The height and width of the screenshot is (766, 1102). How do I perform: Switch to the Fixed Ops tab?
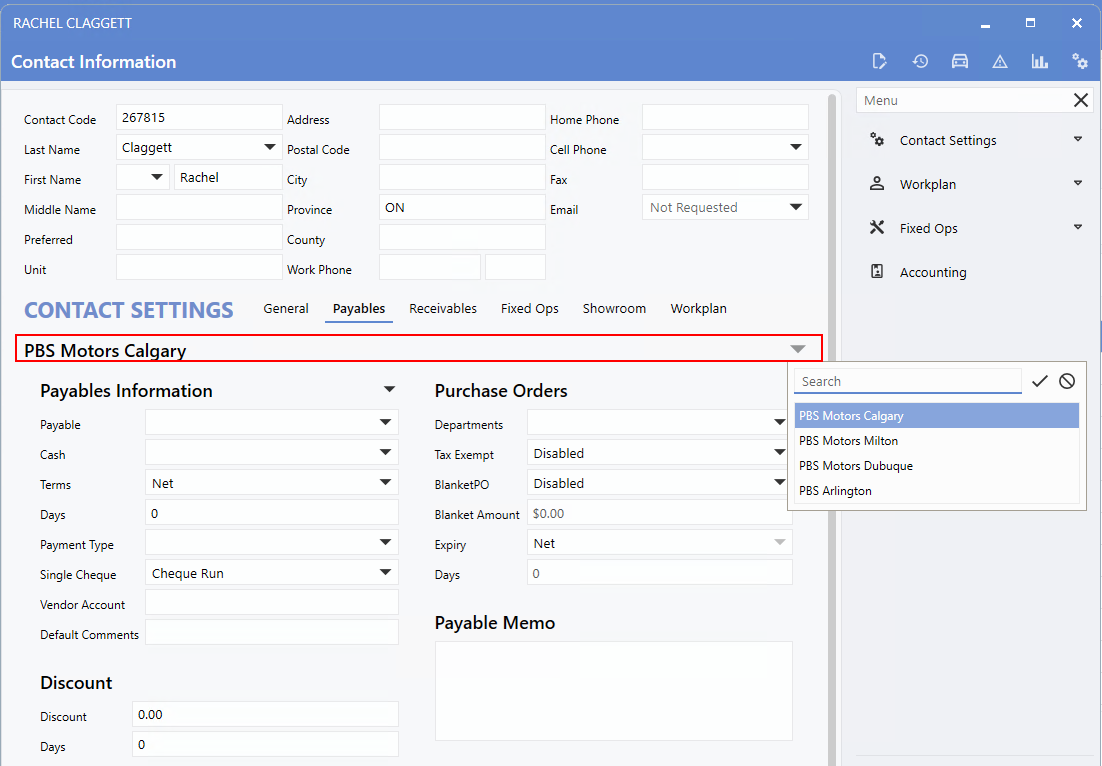click(530, 309)
